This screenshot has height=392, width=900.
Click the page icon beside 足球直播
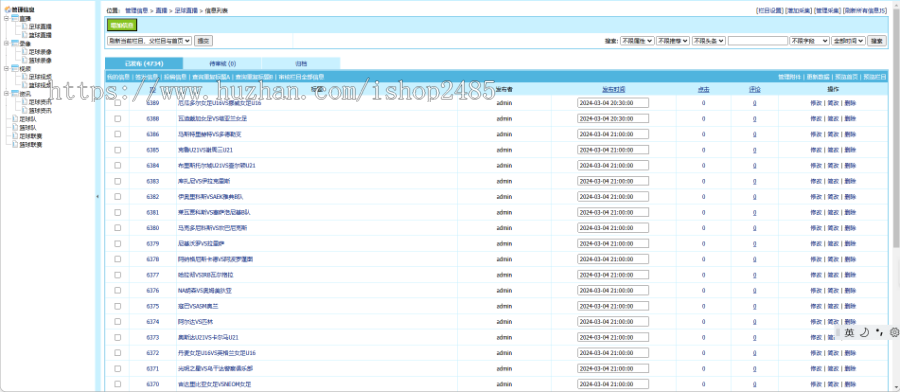tap(25, 26)
